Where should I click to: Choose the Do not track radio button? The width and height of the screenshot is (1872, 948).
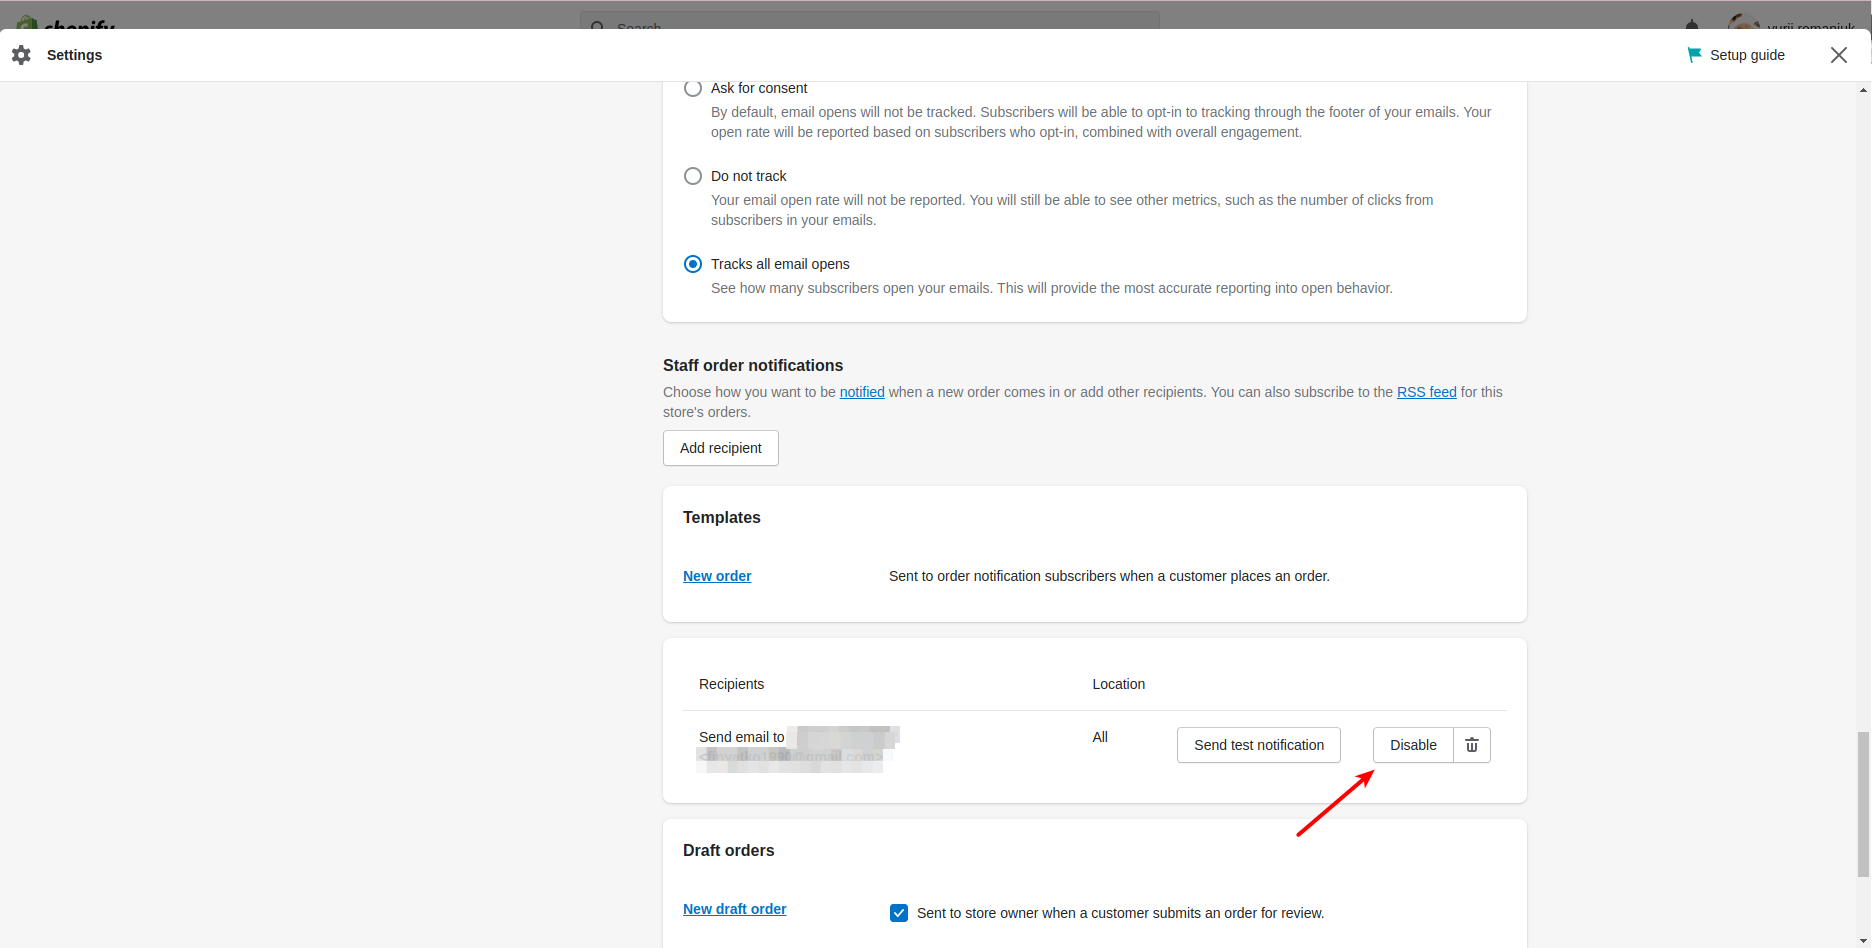pyautogui.click(x=693, y=176)
